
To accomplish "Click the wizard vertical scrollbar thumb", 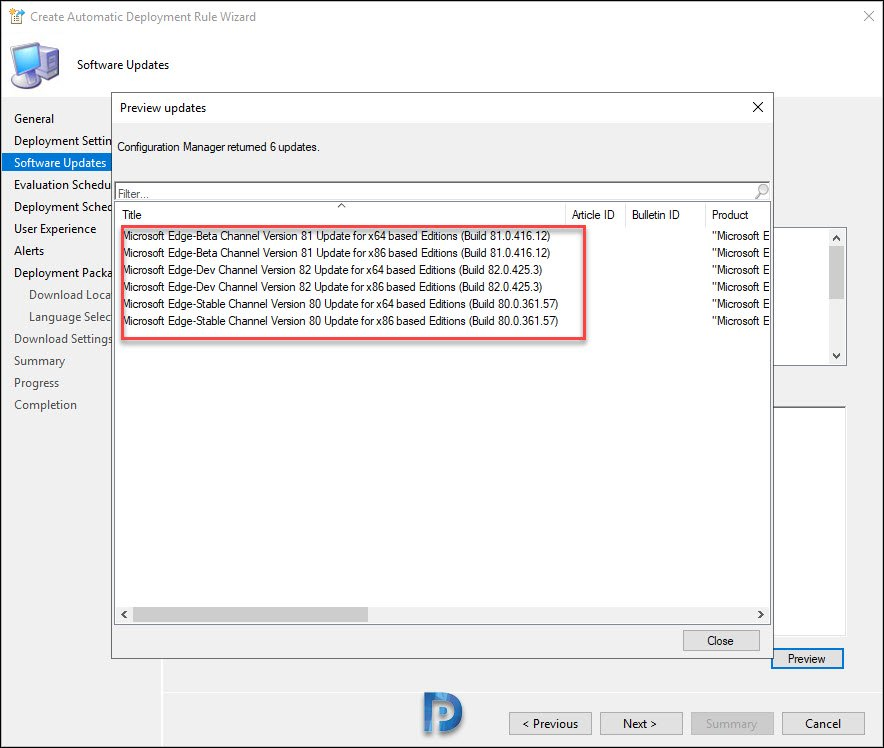I will click(837, 272).
